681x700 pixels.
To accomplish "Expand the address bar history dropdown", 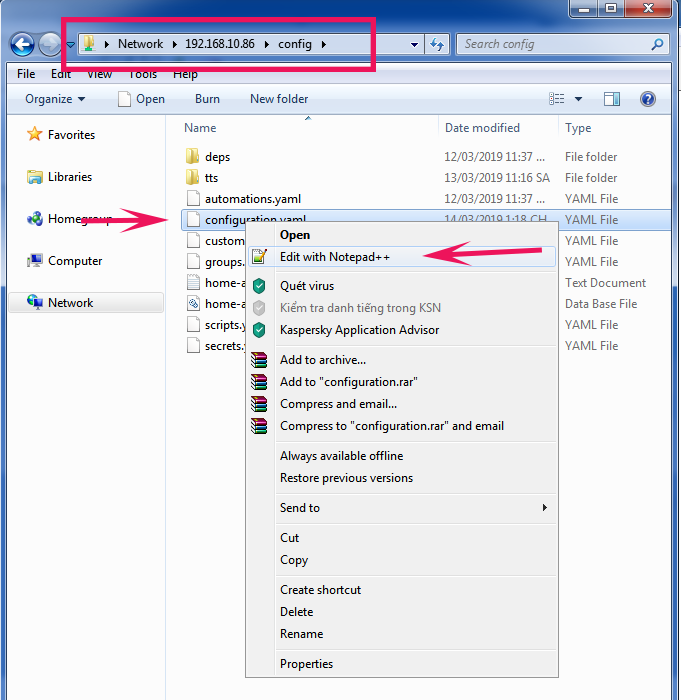I will point(415,45).
